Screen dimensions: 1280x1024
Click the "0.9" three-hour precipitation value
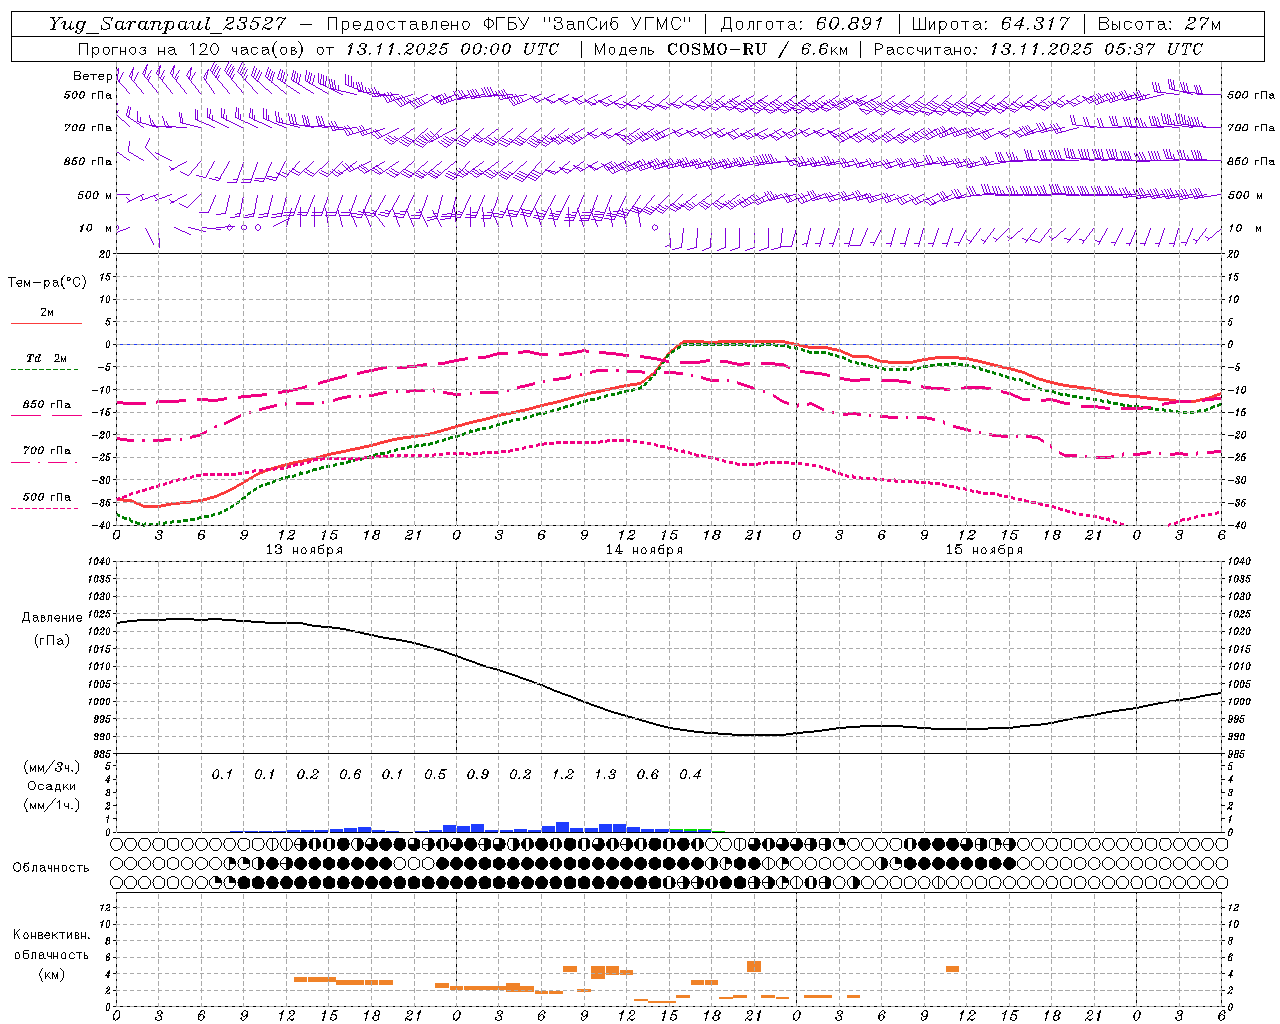click(478, 774)
